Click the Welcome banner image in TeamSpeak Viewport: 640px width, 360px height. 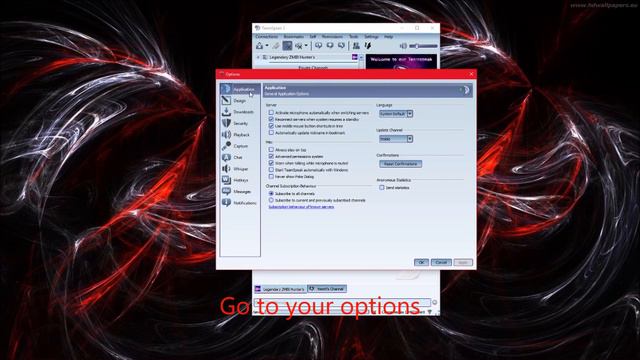[x=401, y=61]
